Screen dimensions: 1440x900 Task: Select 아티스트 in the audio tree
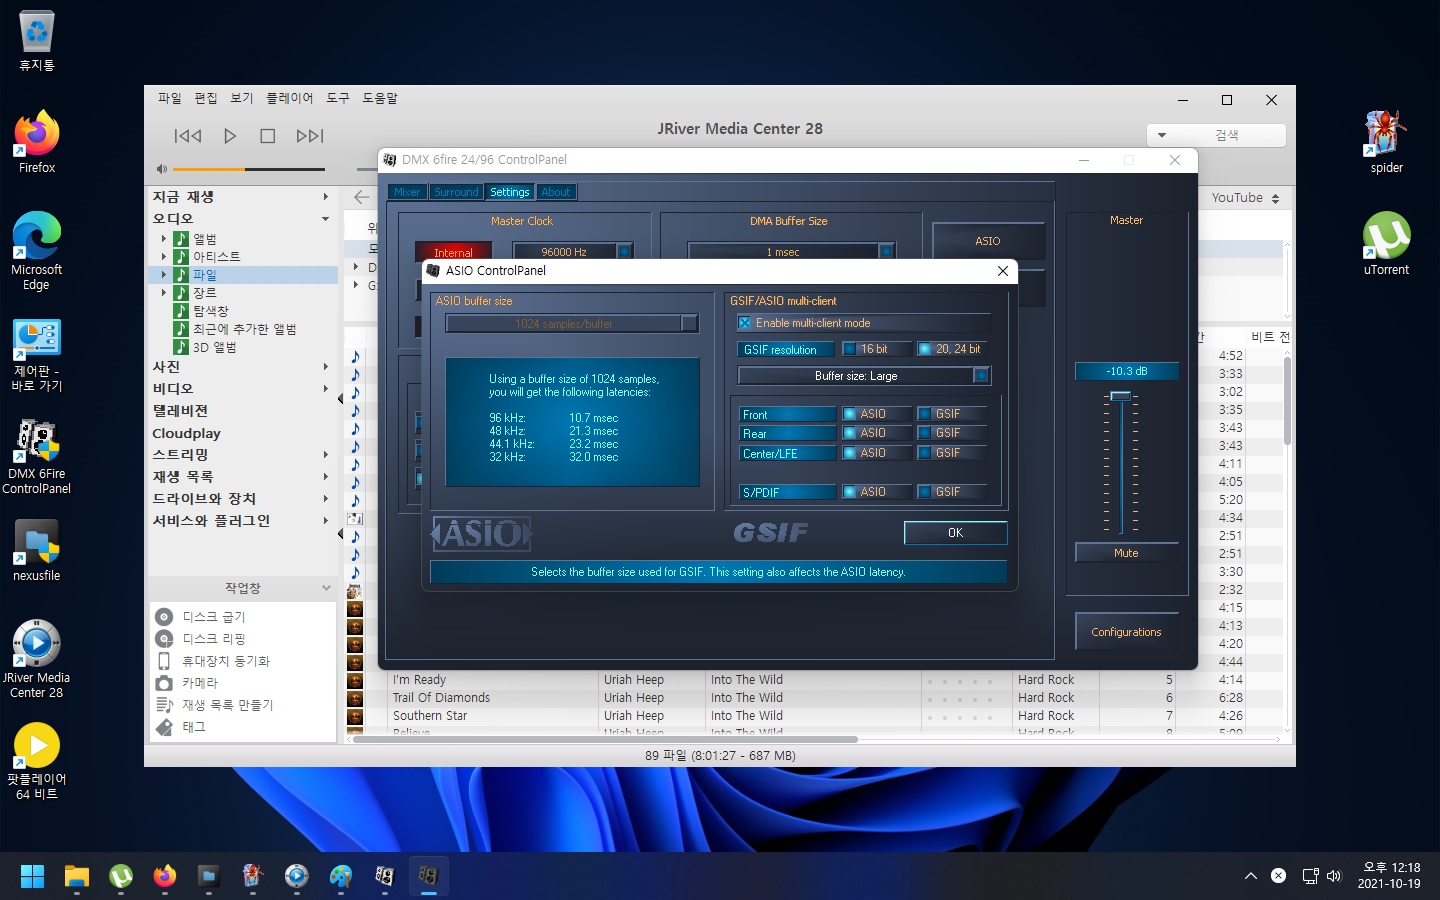[x=216, y=257]
